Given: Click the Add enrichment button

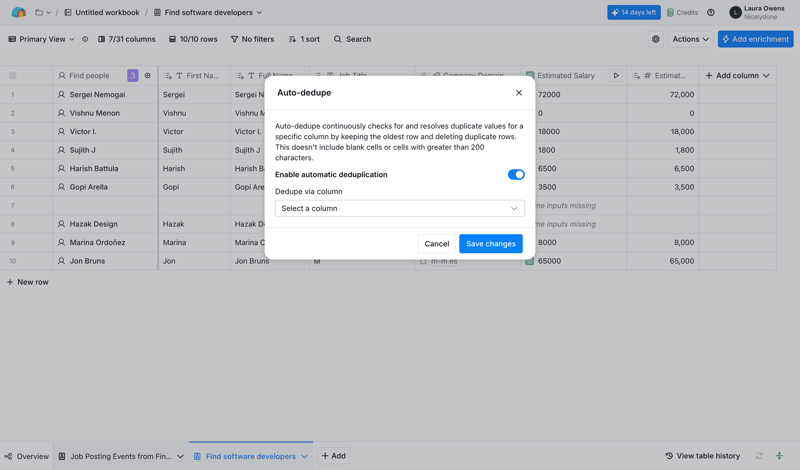Looking at the screenshot, I should point(756,39).
